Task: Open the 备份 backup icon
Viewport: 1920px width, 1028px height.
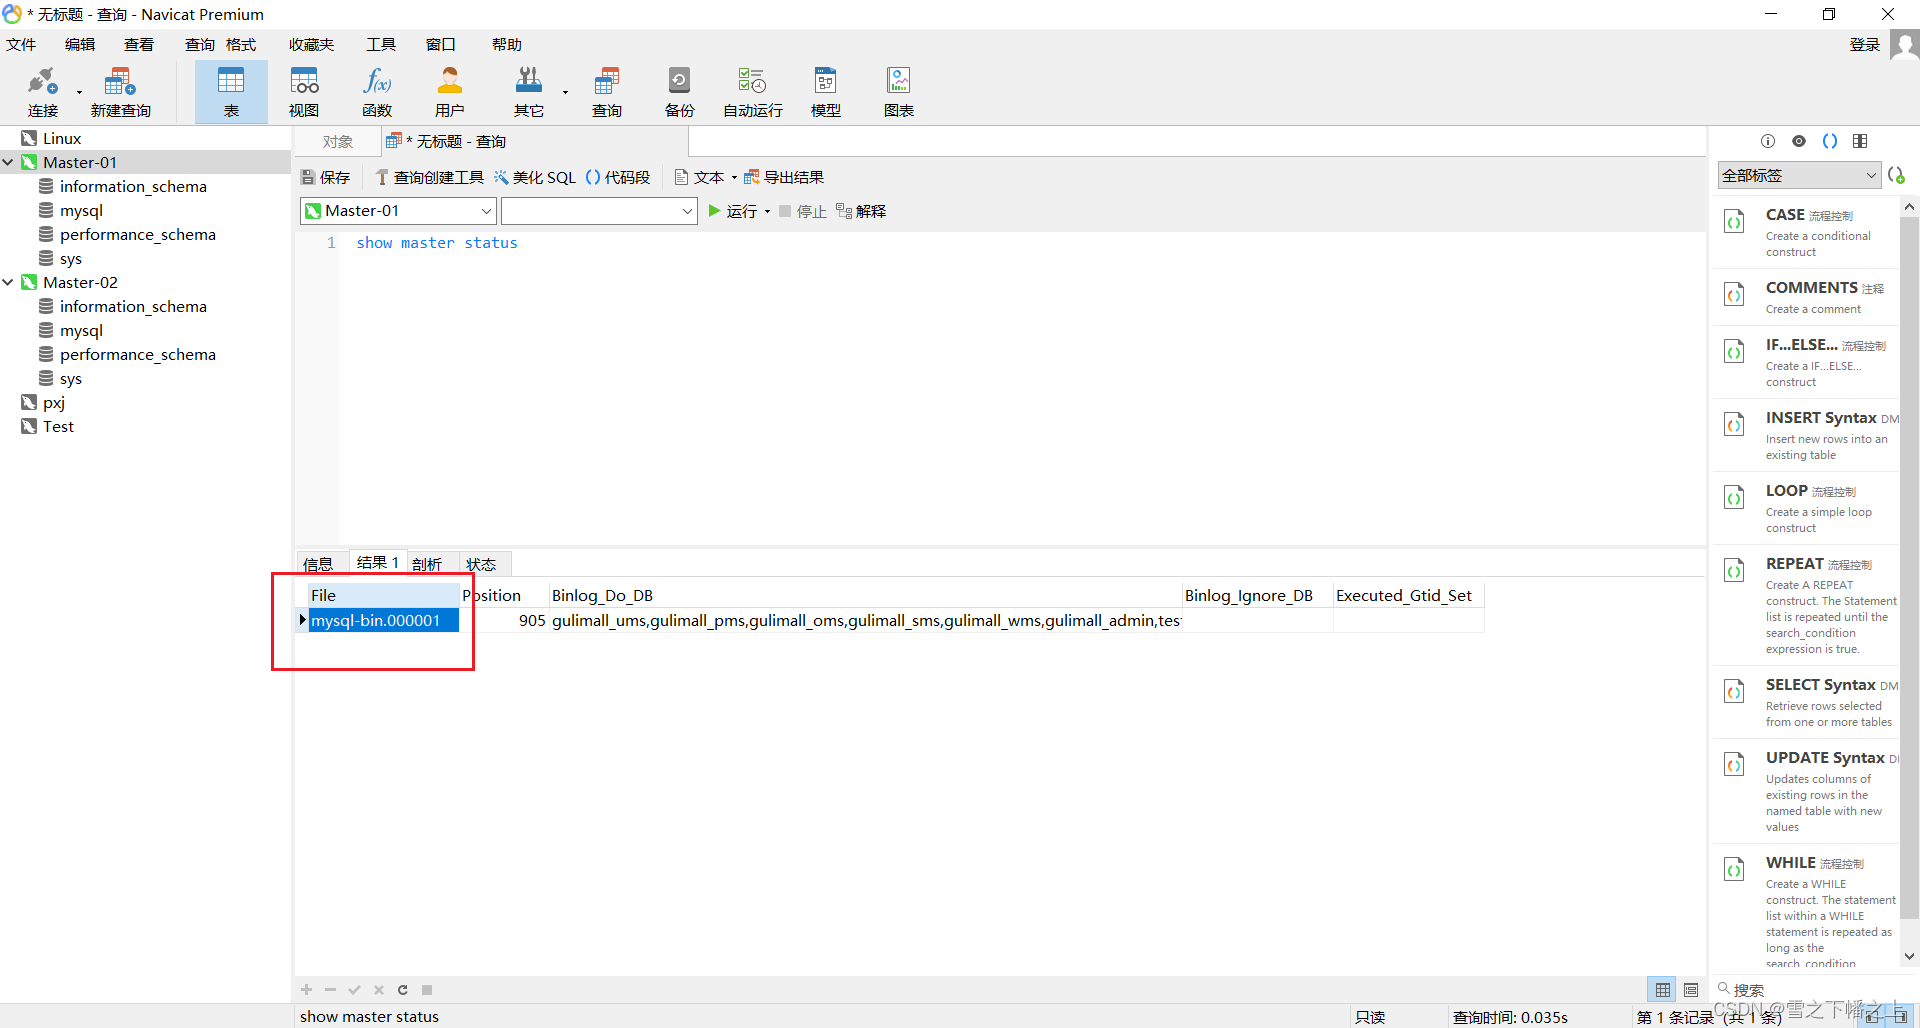Action: (679, 92)
